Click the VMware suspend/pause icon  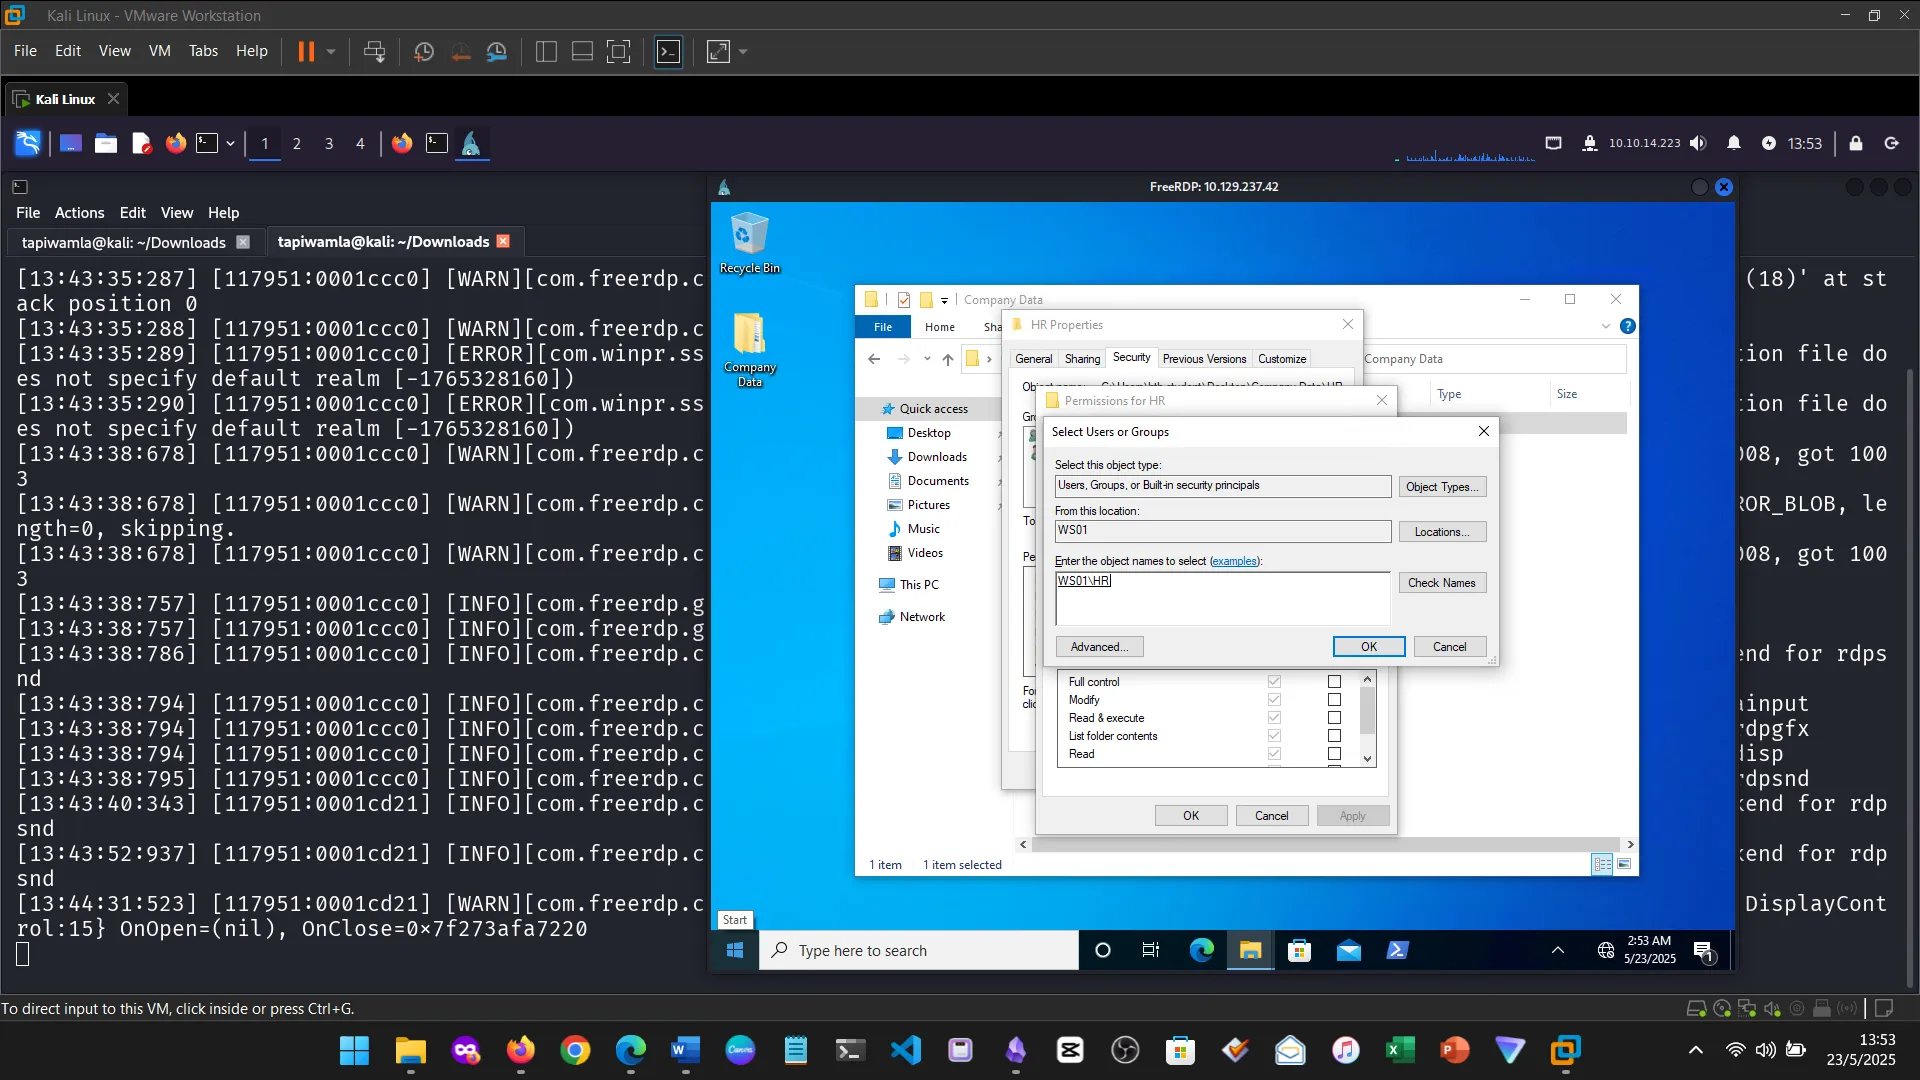pyautogui.click(x=306, y=51)
